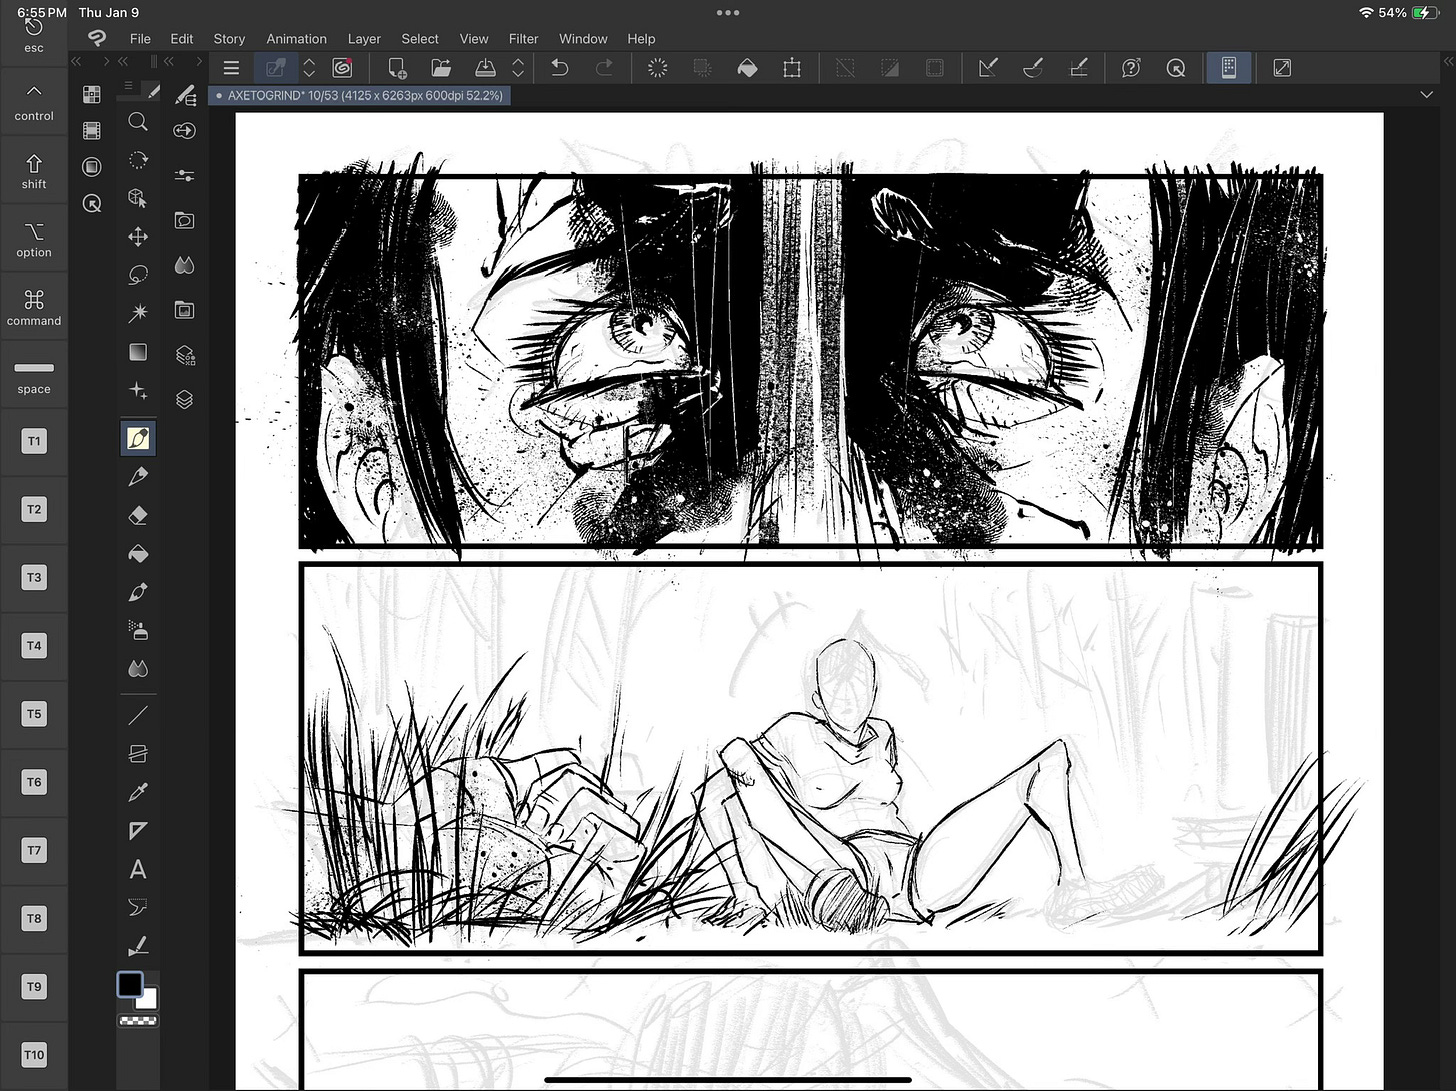Collapse the right palette dock double arrow
The width and height of the screenshot is (1456, 1091).
(x=1448, y=62)
